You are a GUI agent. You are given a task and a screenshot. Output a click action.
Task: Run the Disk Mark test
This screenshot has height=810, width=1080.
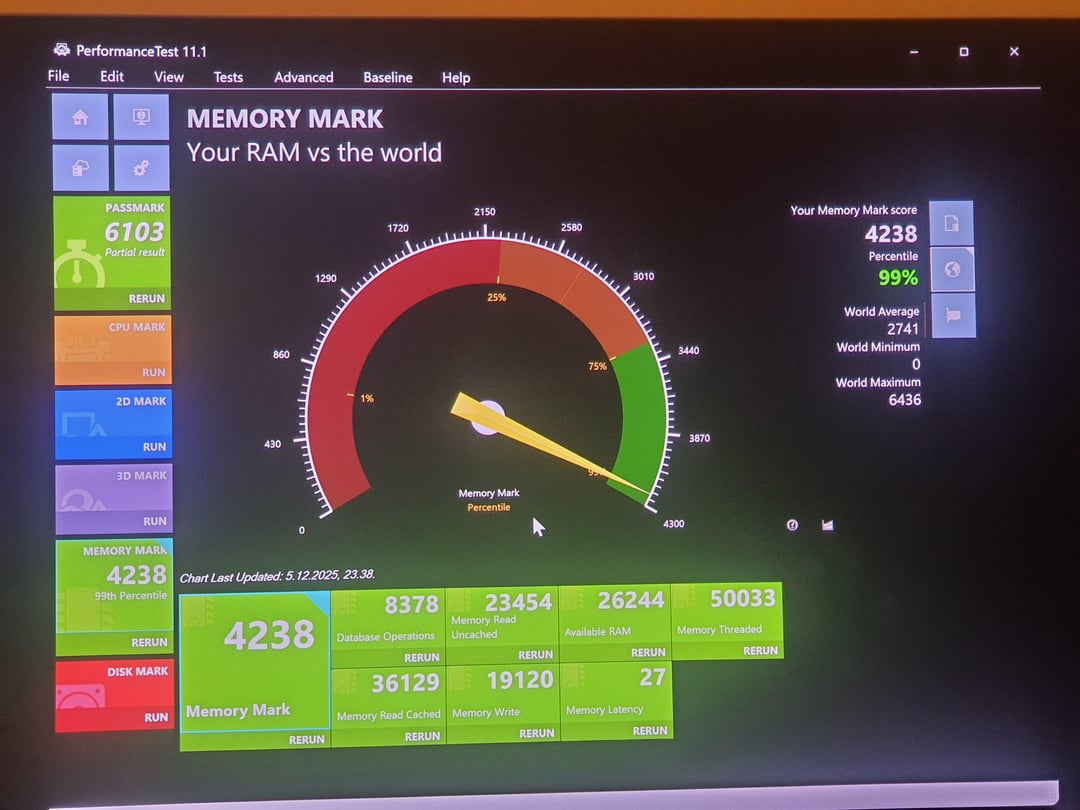tap(156, 717)
